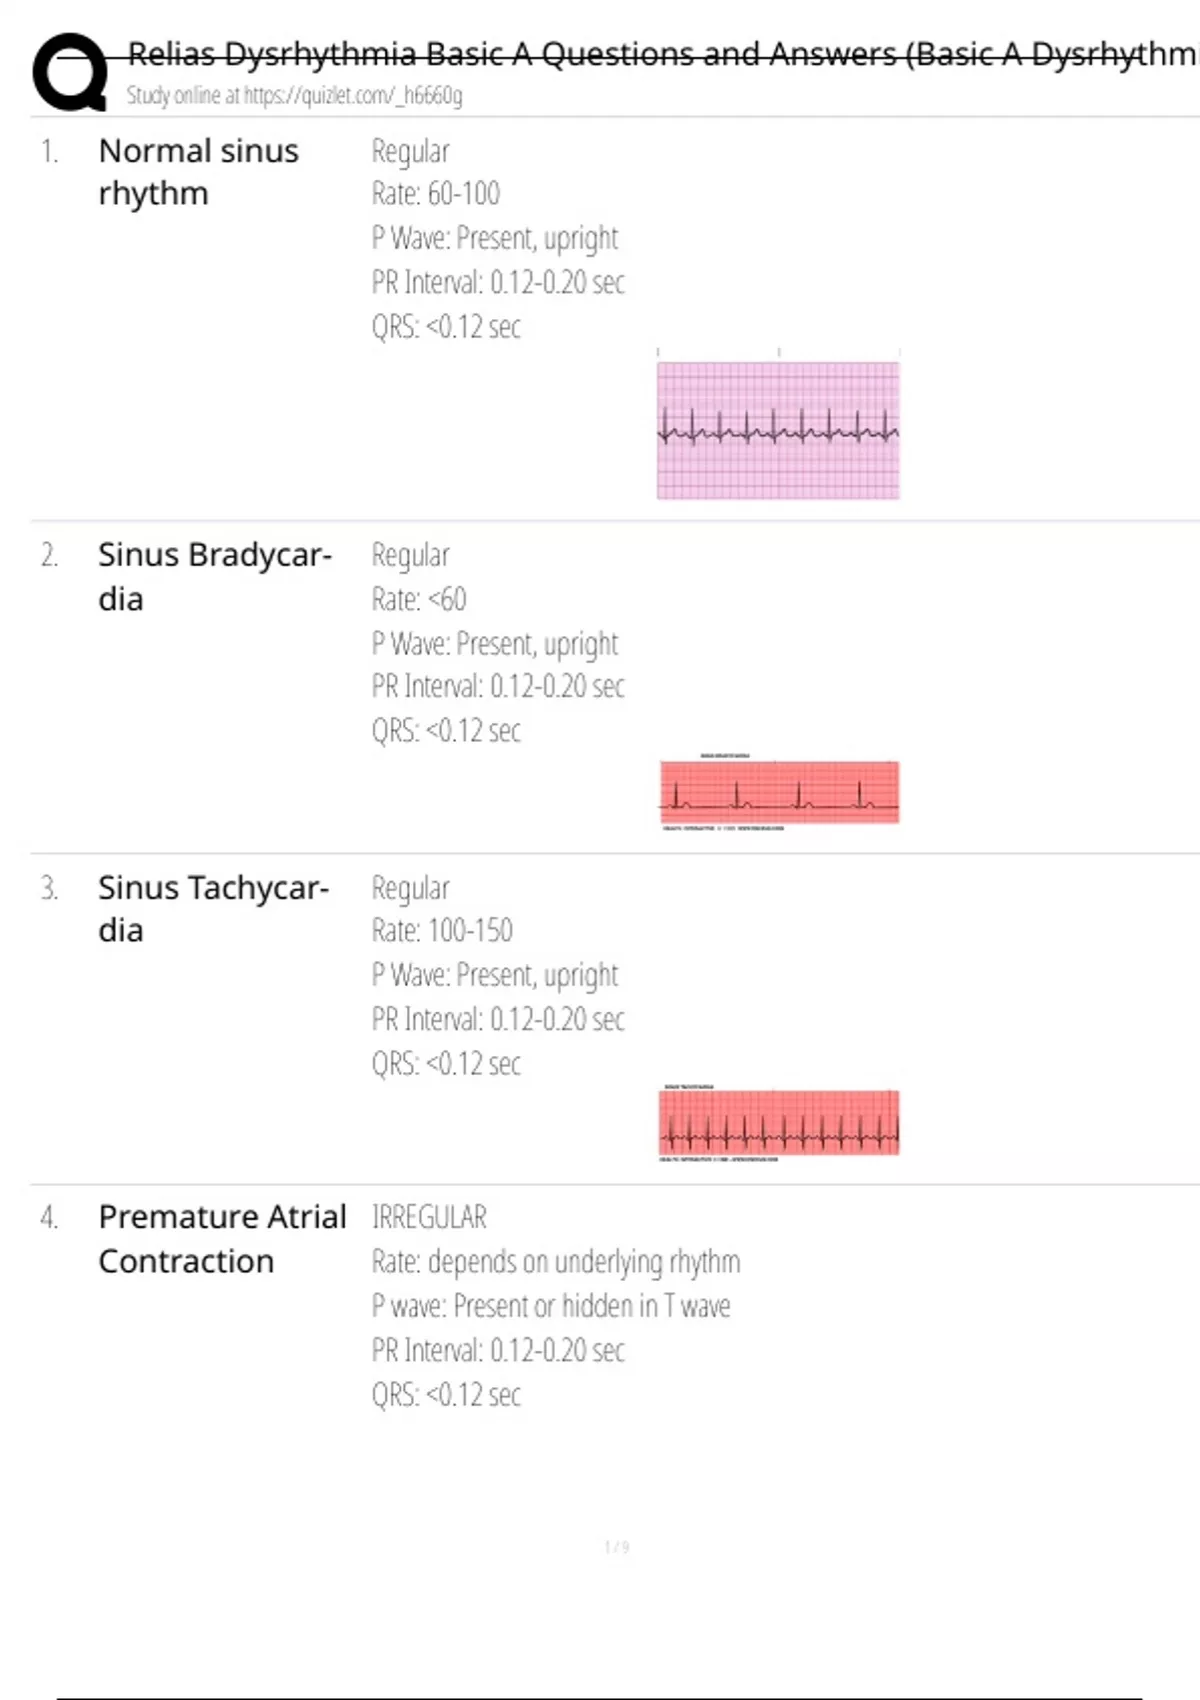This screenshot has height=1700, width=1200.
Task: Select the Premature Atrial Contraction term
Action: (x=222, y=1239)
